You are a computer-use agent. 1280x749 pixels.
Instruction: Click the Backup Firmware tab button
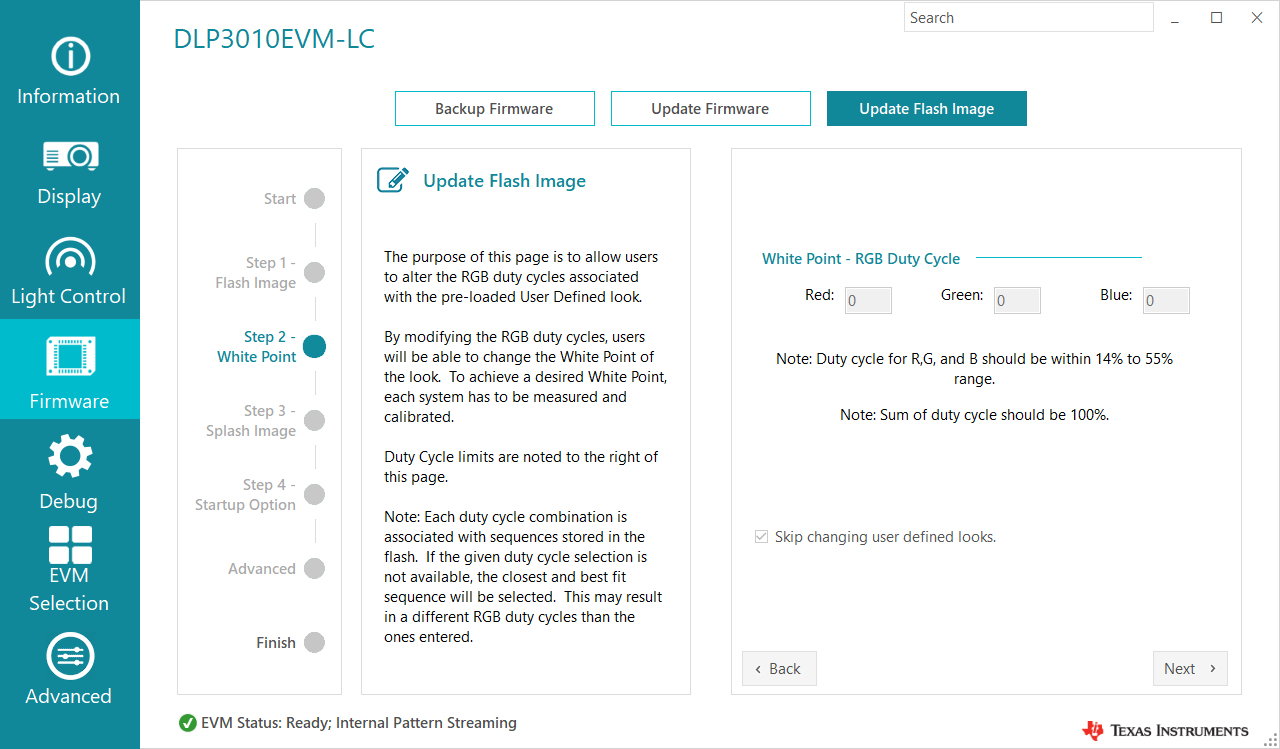pos(495,109)
